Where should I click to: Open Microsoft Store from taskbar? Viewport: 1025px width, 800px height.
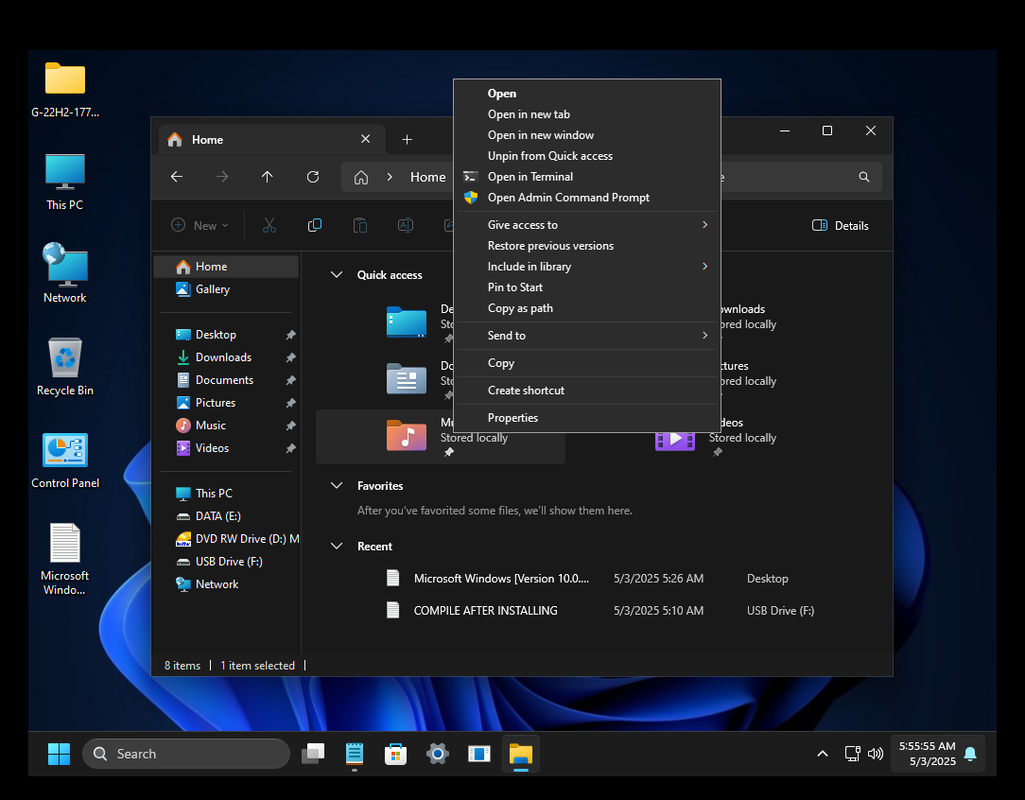395,754
